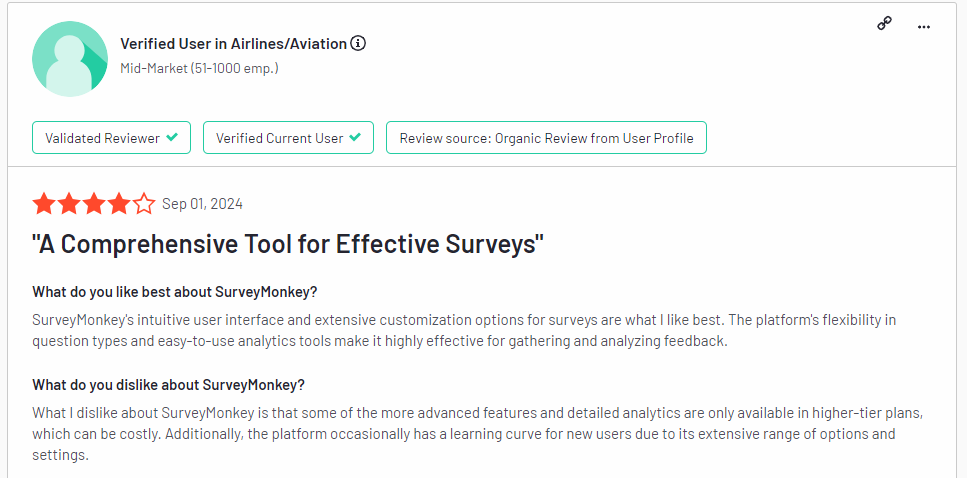
Task: Click the Review source: Organic Review badge
Action: pyautogui.click(x=546, y=138)
